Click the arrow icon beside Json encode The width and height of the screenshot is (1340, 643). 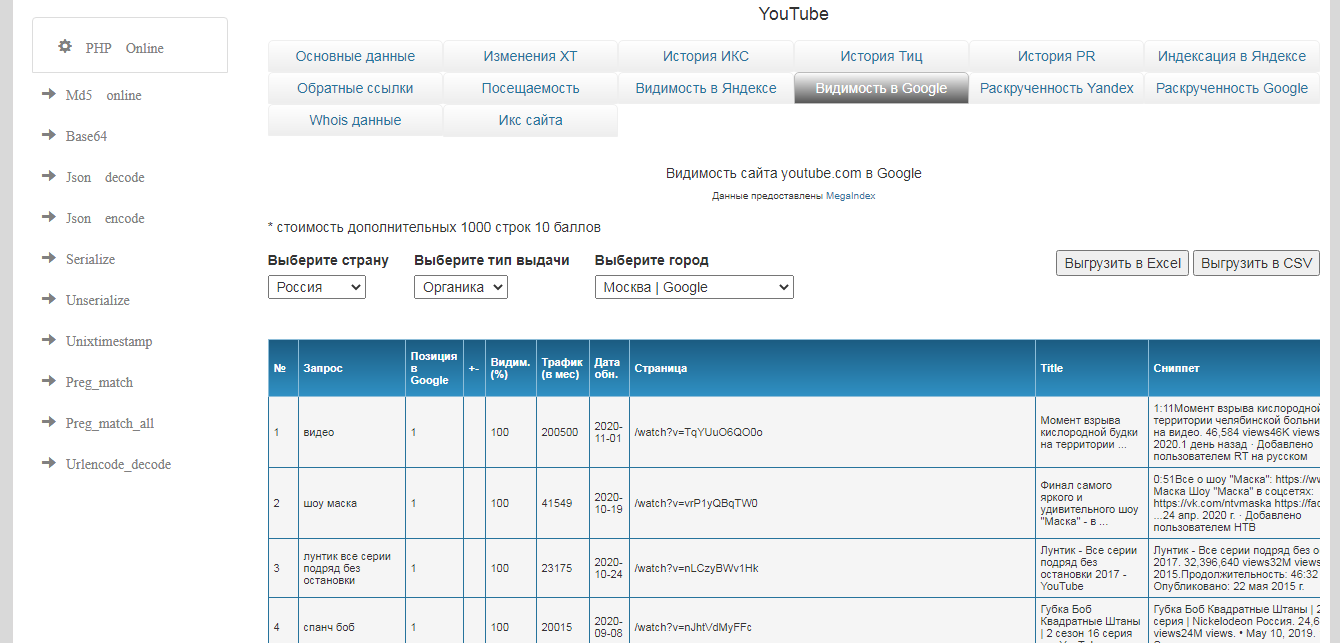[x=48, y=217]
